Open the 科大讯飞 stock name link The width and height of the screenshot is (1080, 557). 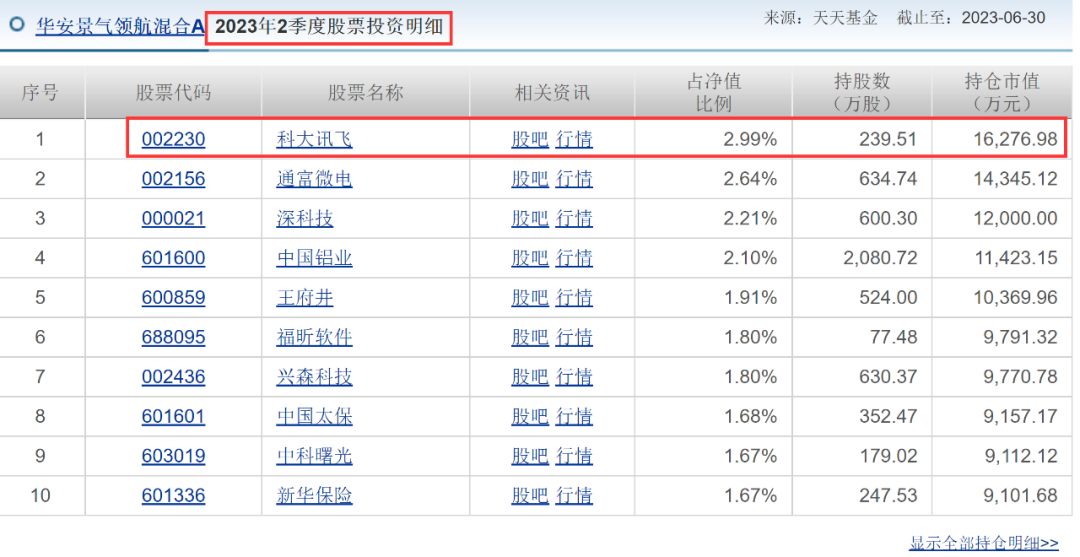314,140
